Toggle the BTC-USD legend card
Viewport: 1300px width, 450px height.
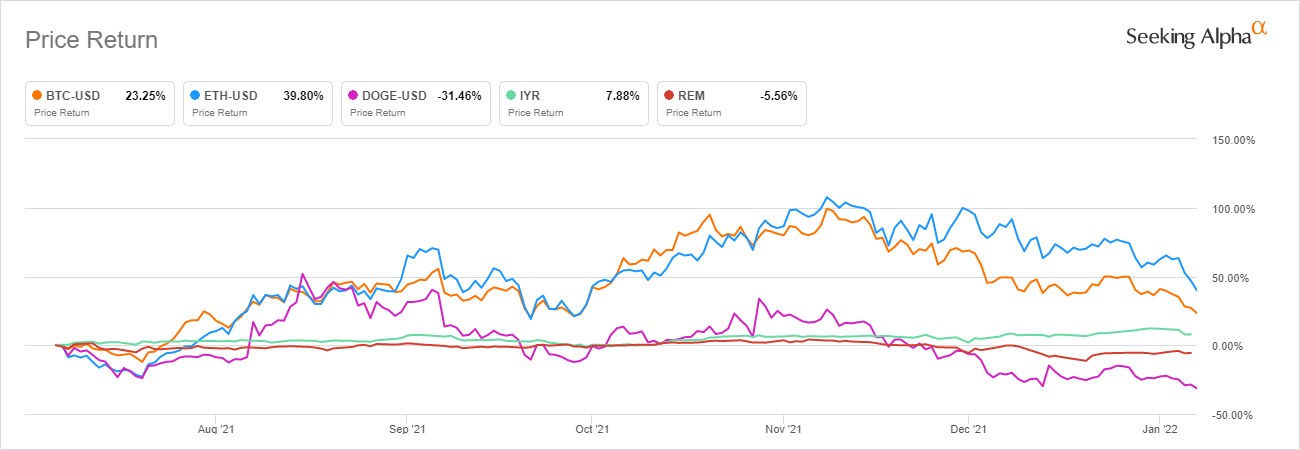click(x=99, y=103)
